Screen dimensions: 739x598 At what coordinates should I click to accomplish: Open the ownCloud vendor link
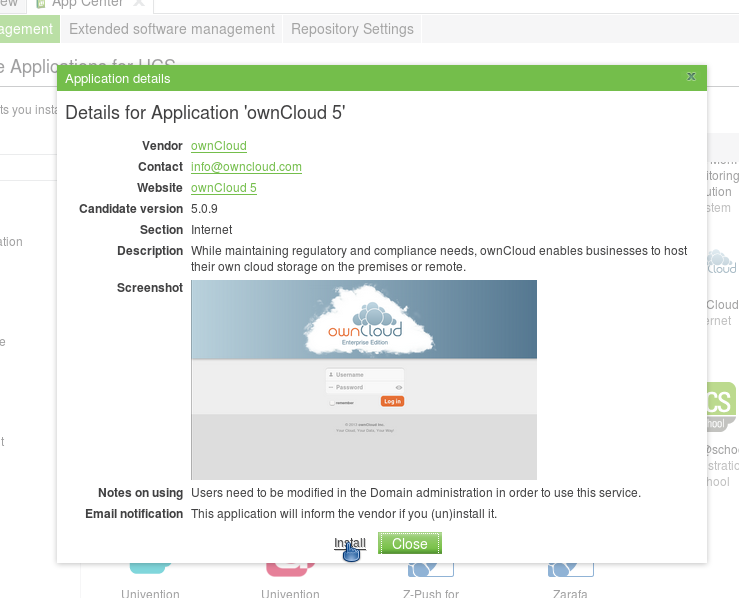click(218, 146)
